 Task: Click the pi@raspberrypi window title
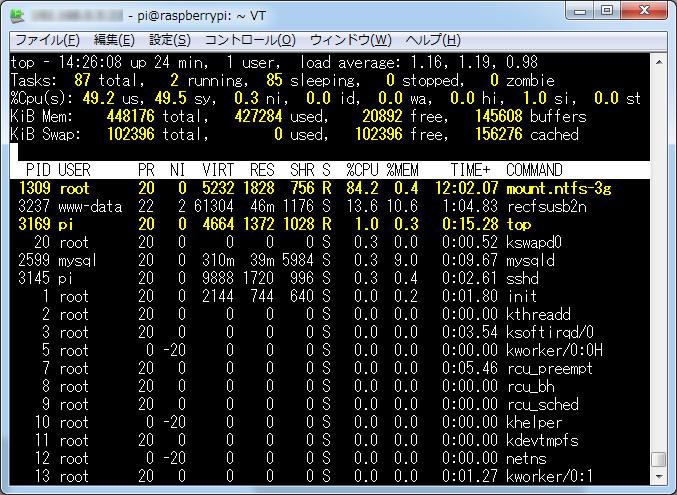201,16
